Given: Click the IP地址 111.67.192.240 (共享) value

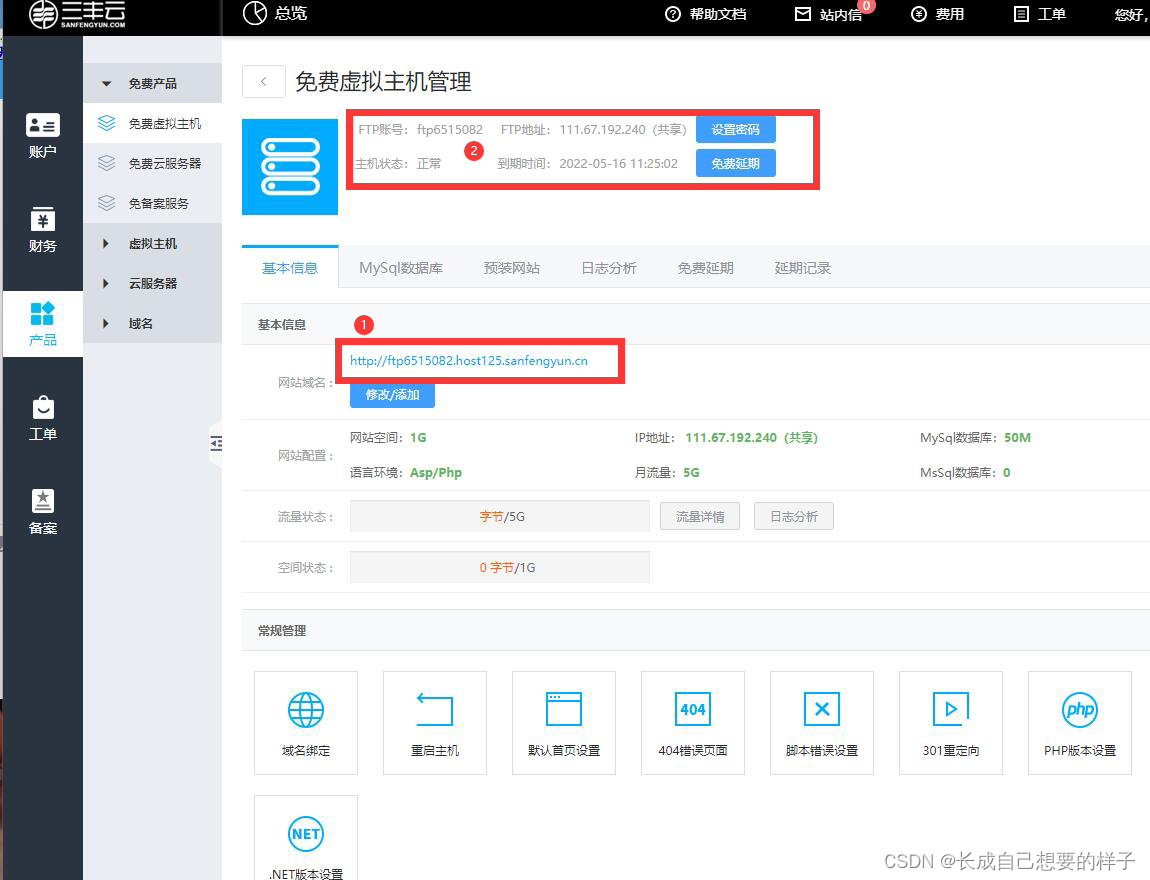Looking at the screenshot, I should tap(751, 437).
